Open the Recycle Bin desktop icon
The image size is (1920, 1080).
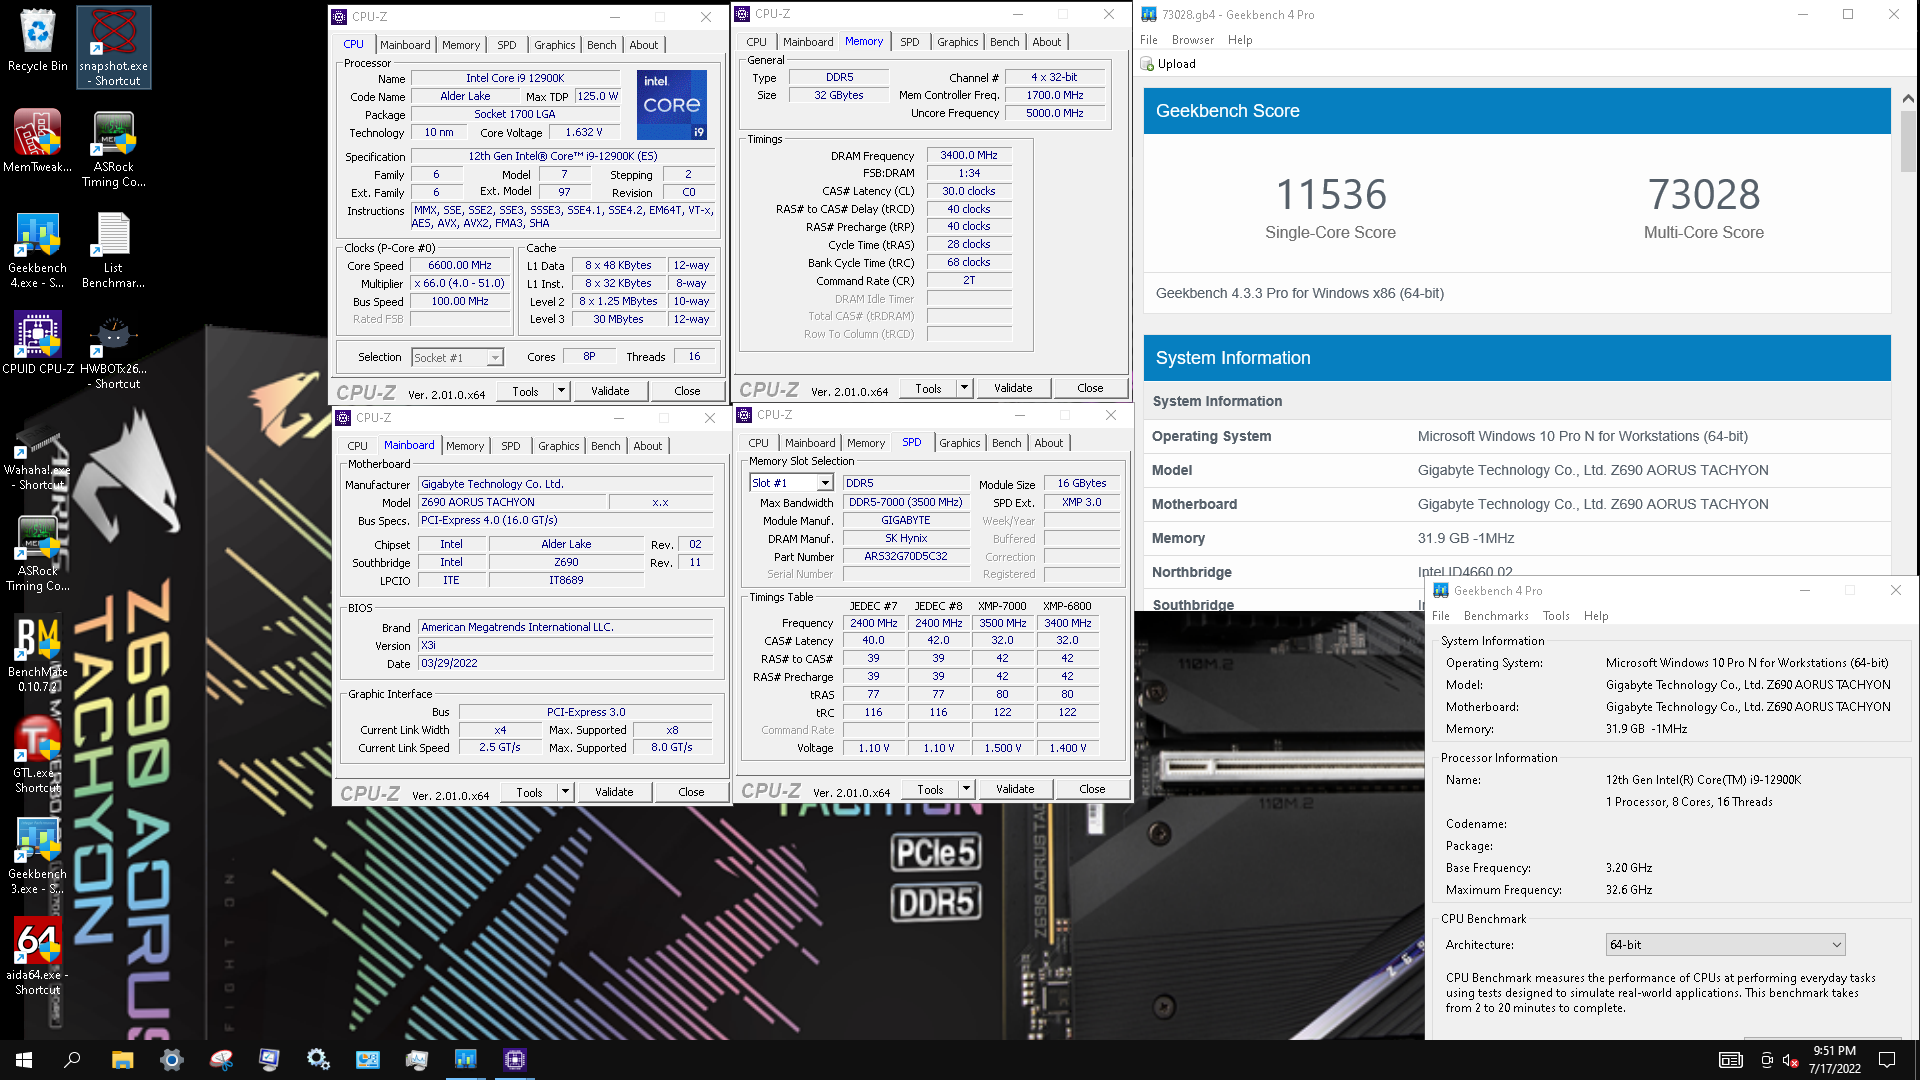38,42
